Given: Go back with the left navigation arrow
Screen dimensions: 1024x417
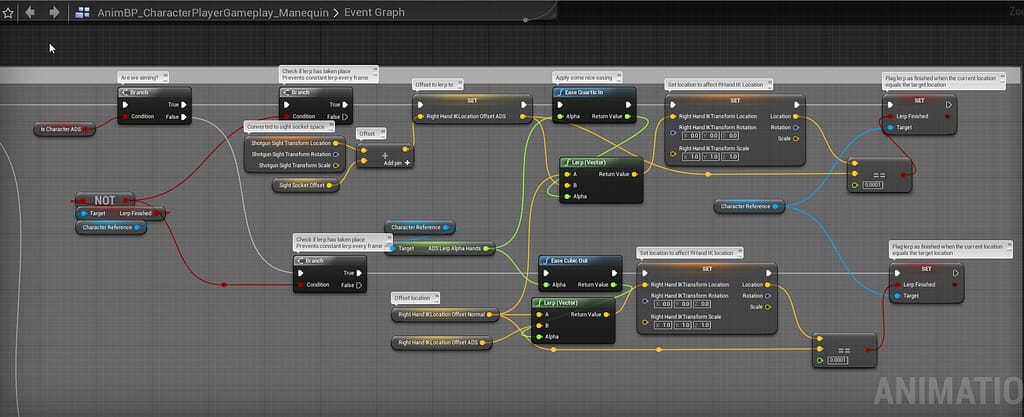Looking at the screenshot, I should 29,12.
